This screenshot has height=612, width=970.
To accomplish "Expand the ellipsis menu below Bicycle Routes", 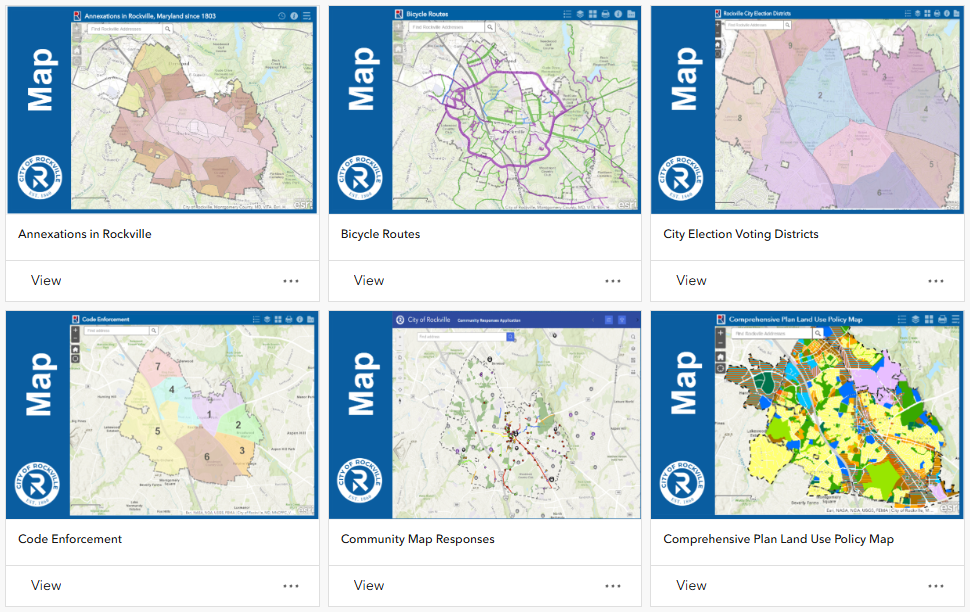I will tap(613, 281).
